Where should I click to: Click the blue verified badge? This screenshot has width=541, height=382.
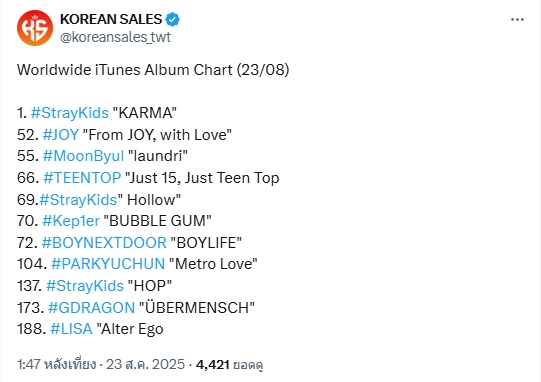pos(173,19)
